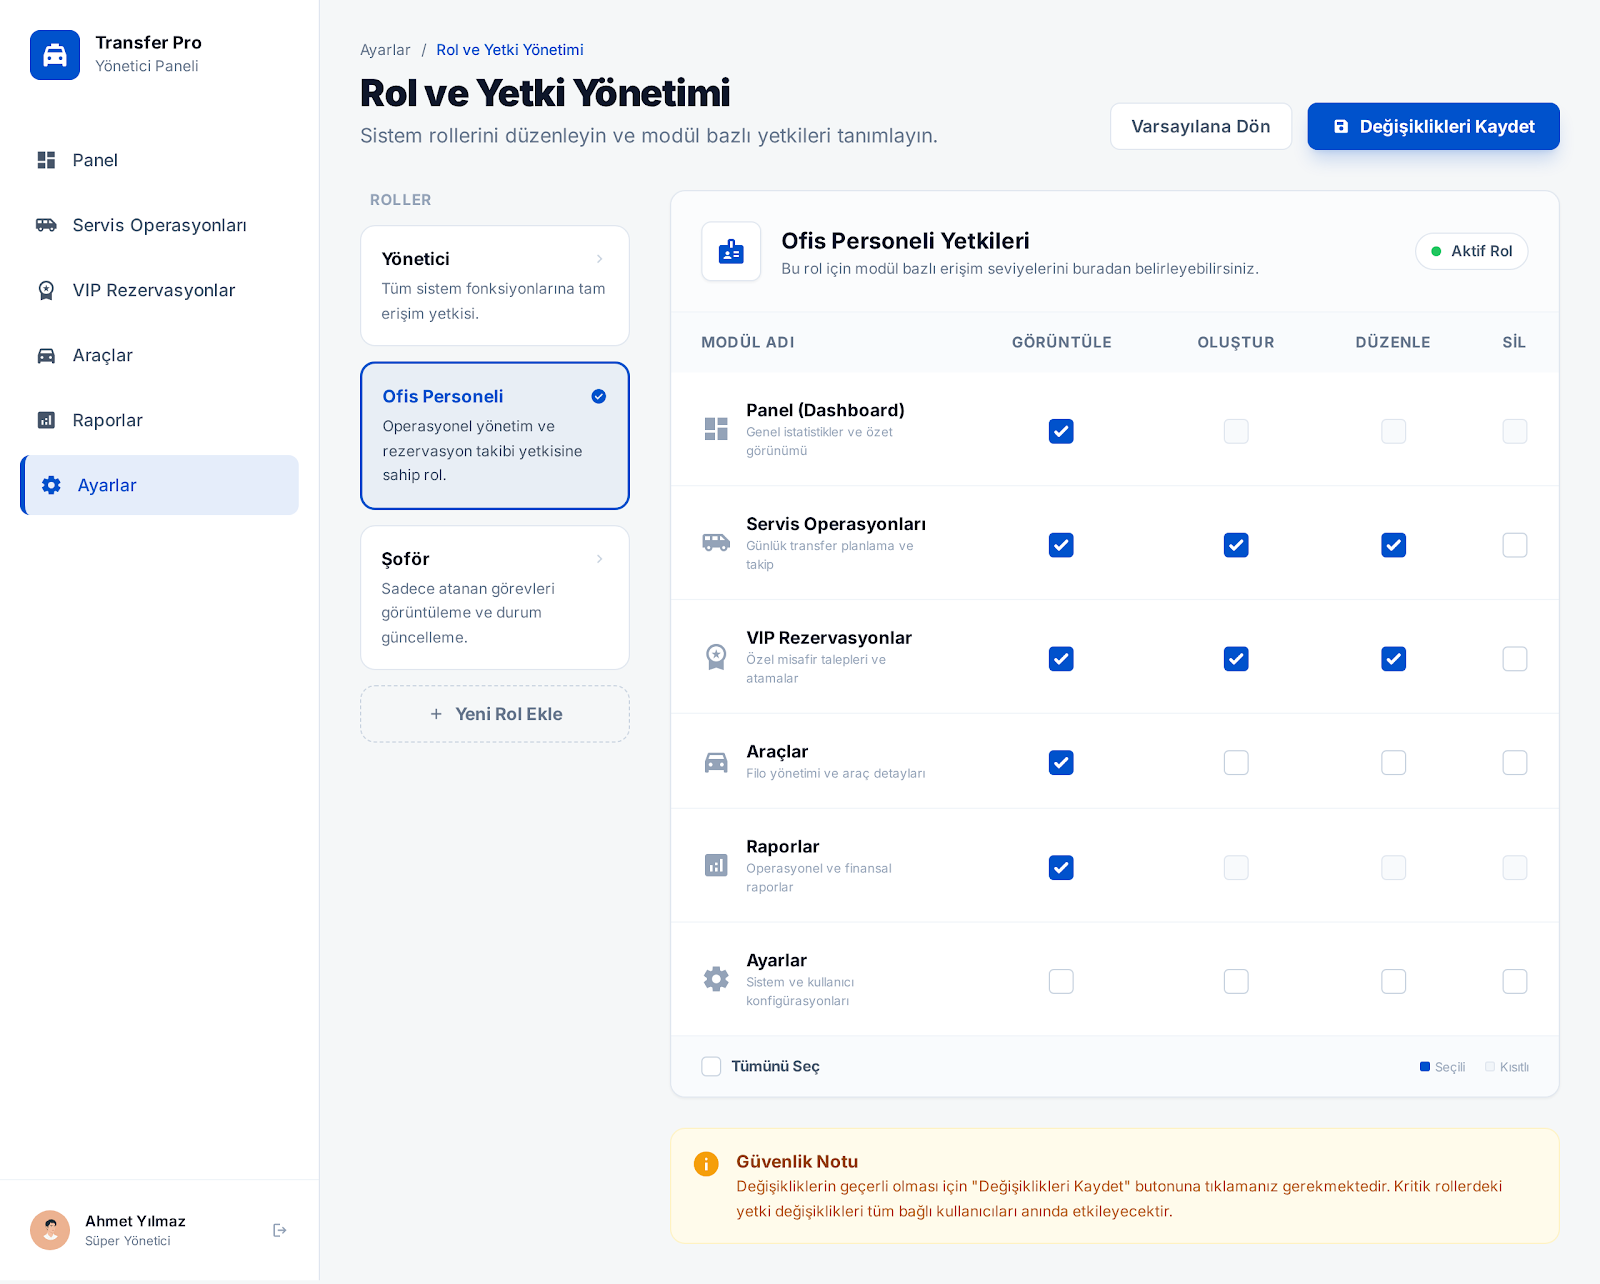Click the chart icon in Raporlar module row
This screenshot has width=1600, height=1284.
point(716,865)
